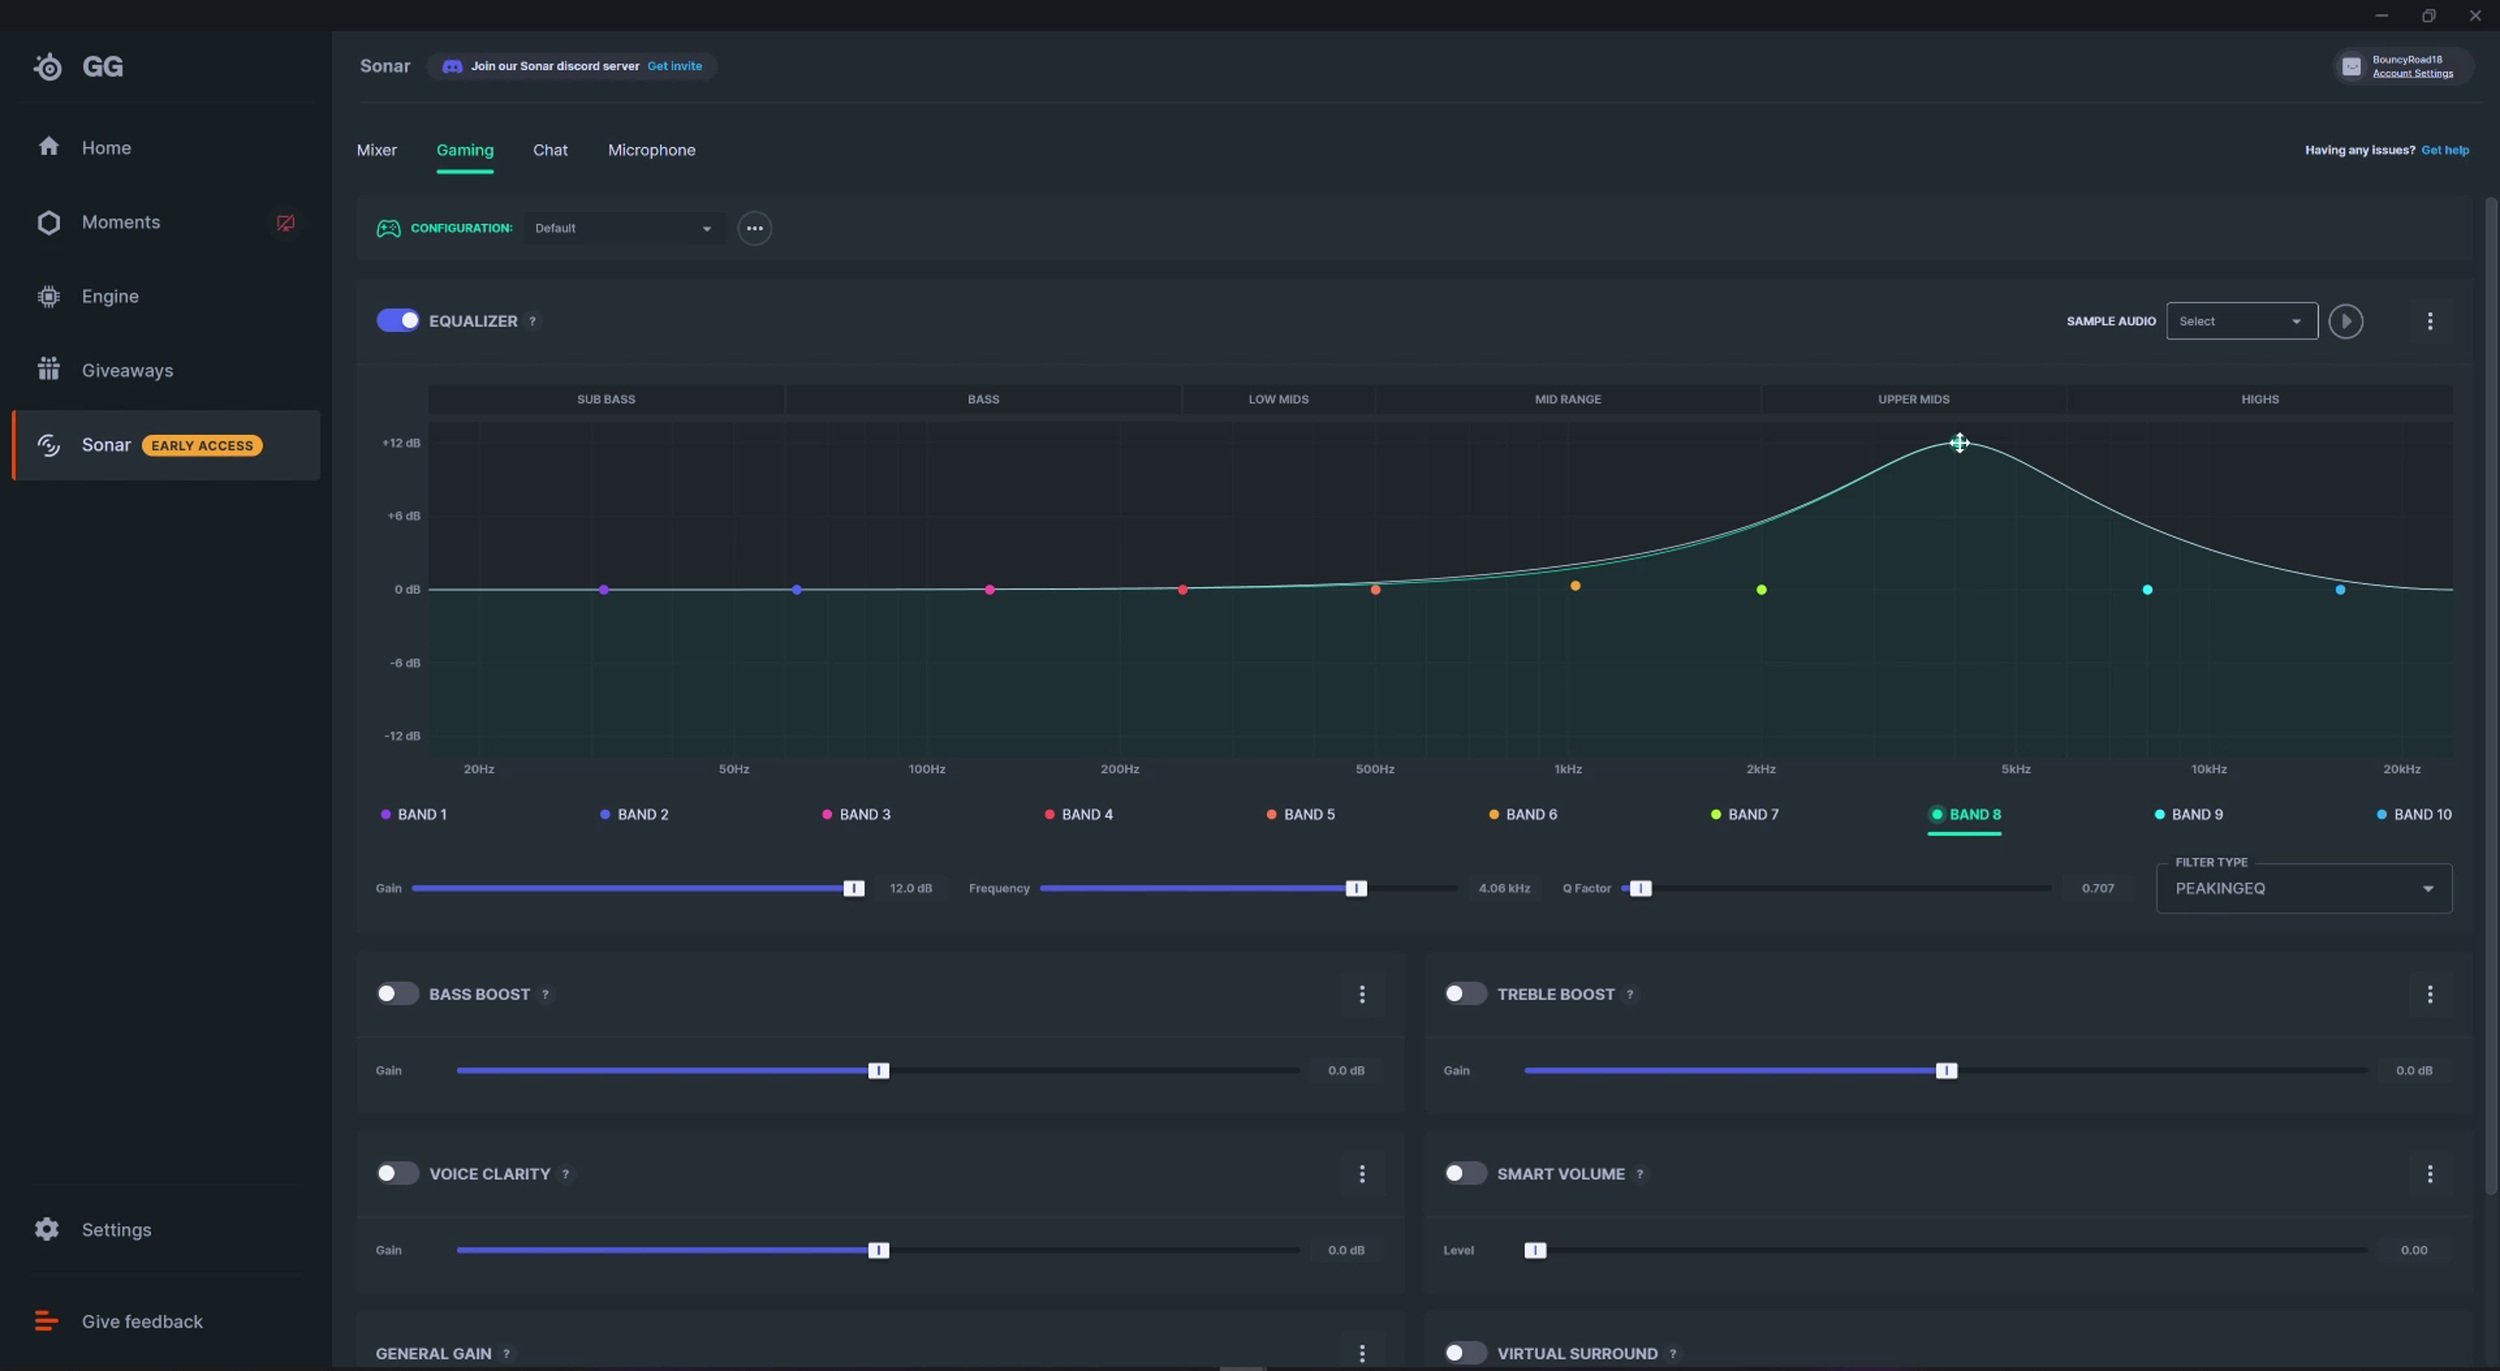
Task: Open Moments from the sidebar
Action: (x=120, y=222)
